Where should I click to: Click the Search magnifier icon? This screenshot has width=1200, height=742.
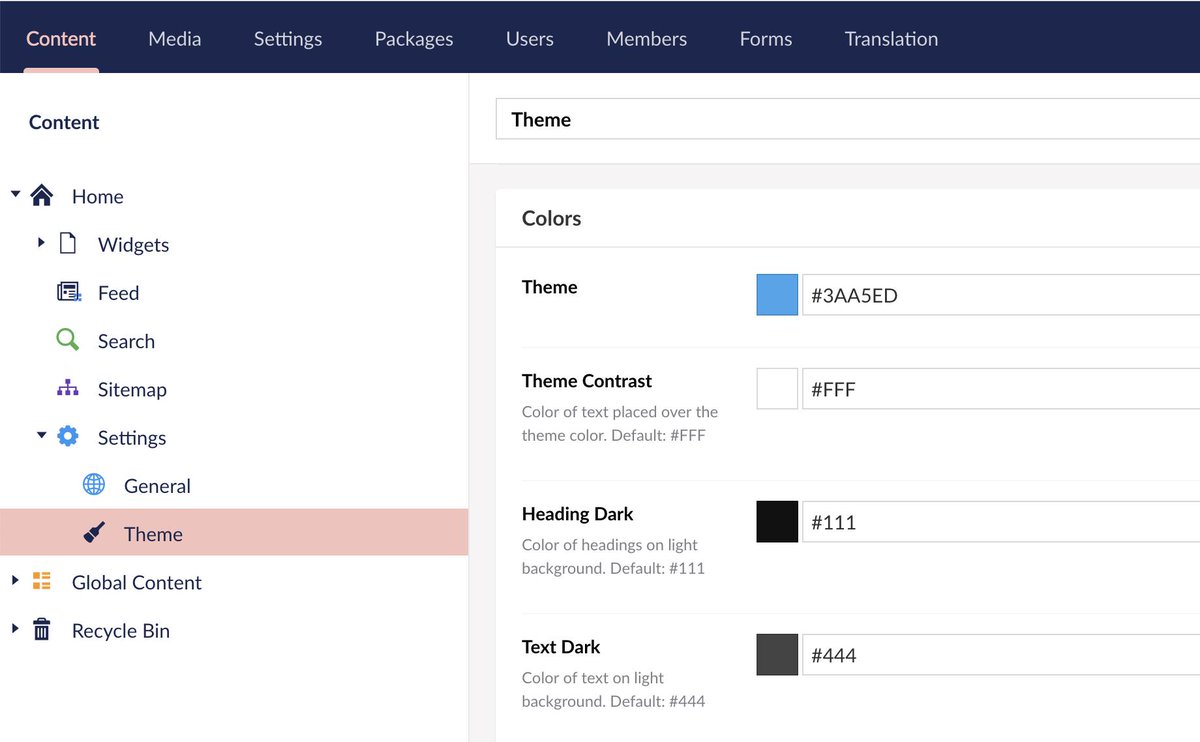tap(67, 340)
